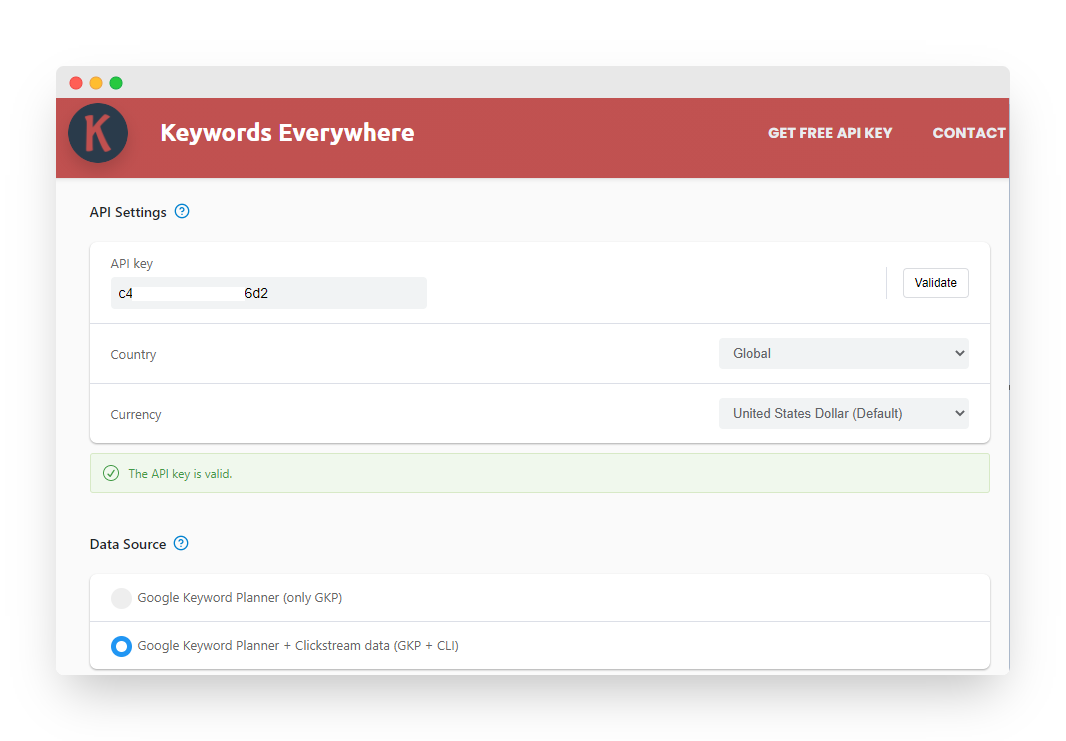
Task: Focus the API key input field
Action: coord(269,293)
